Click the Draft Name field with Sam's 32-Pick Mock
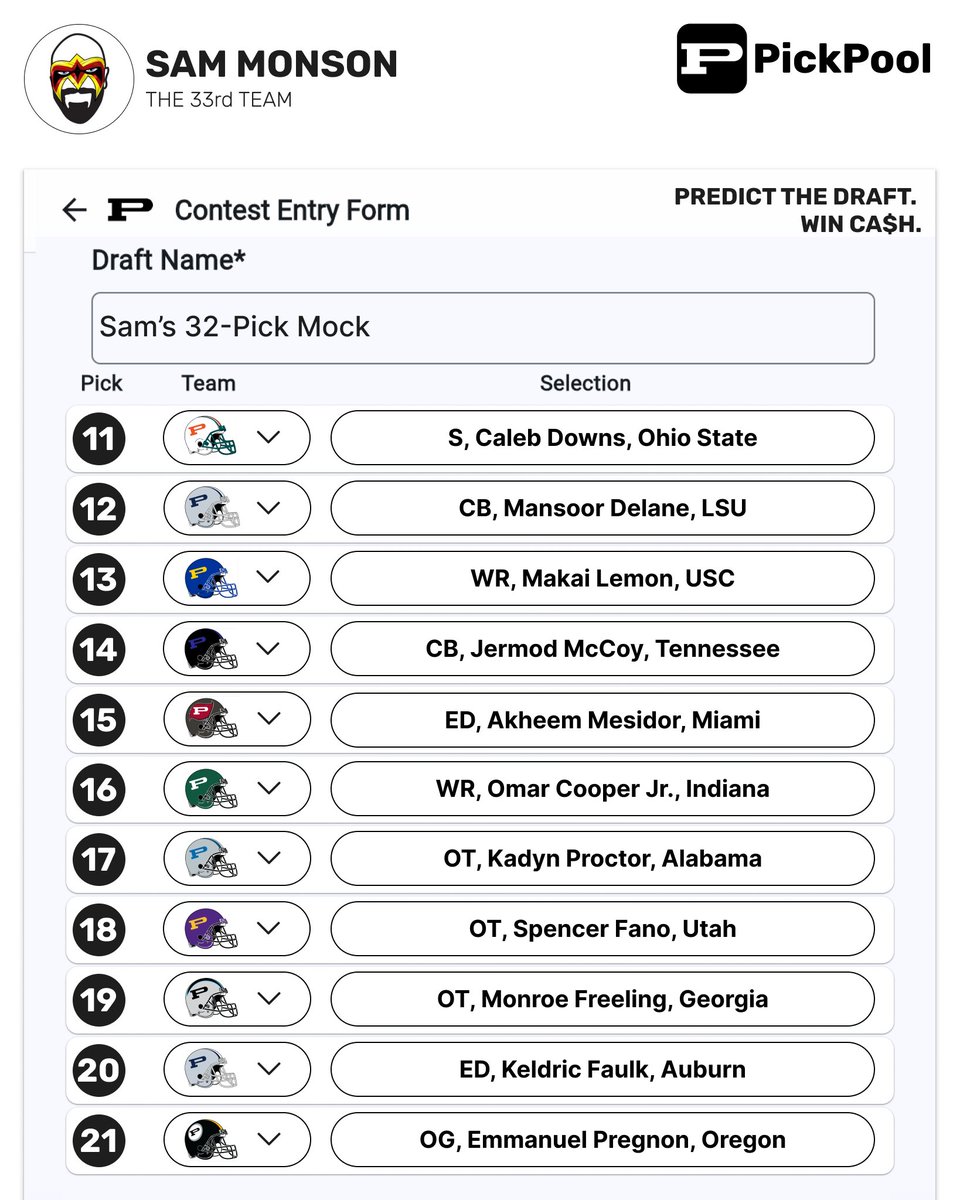The width and height of the screenshot is (960, 1200). [483, 328]
